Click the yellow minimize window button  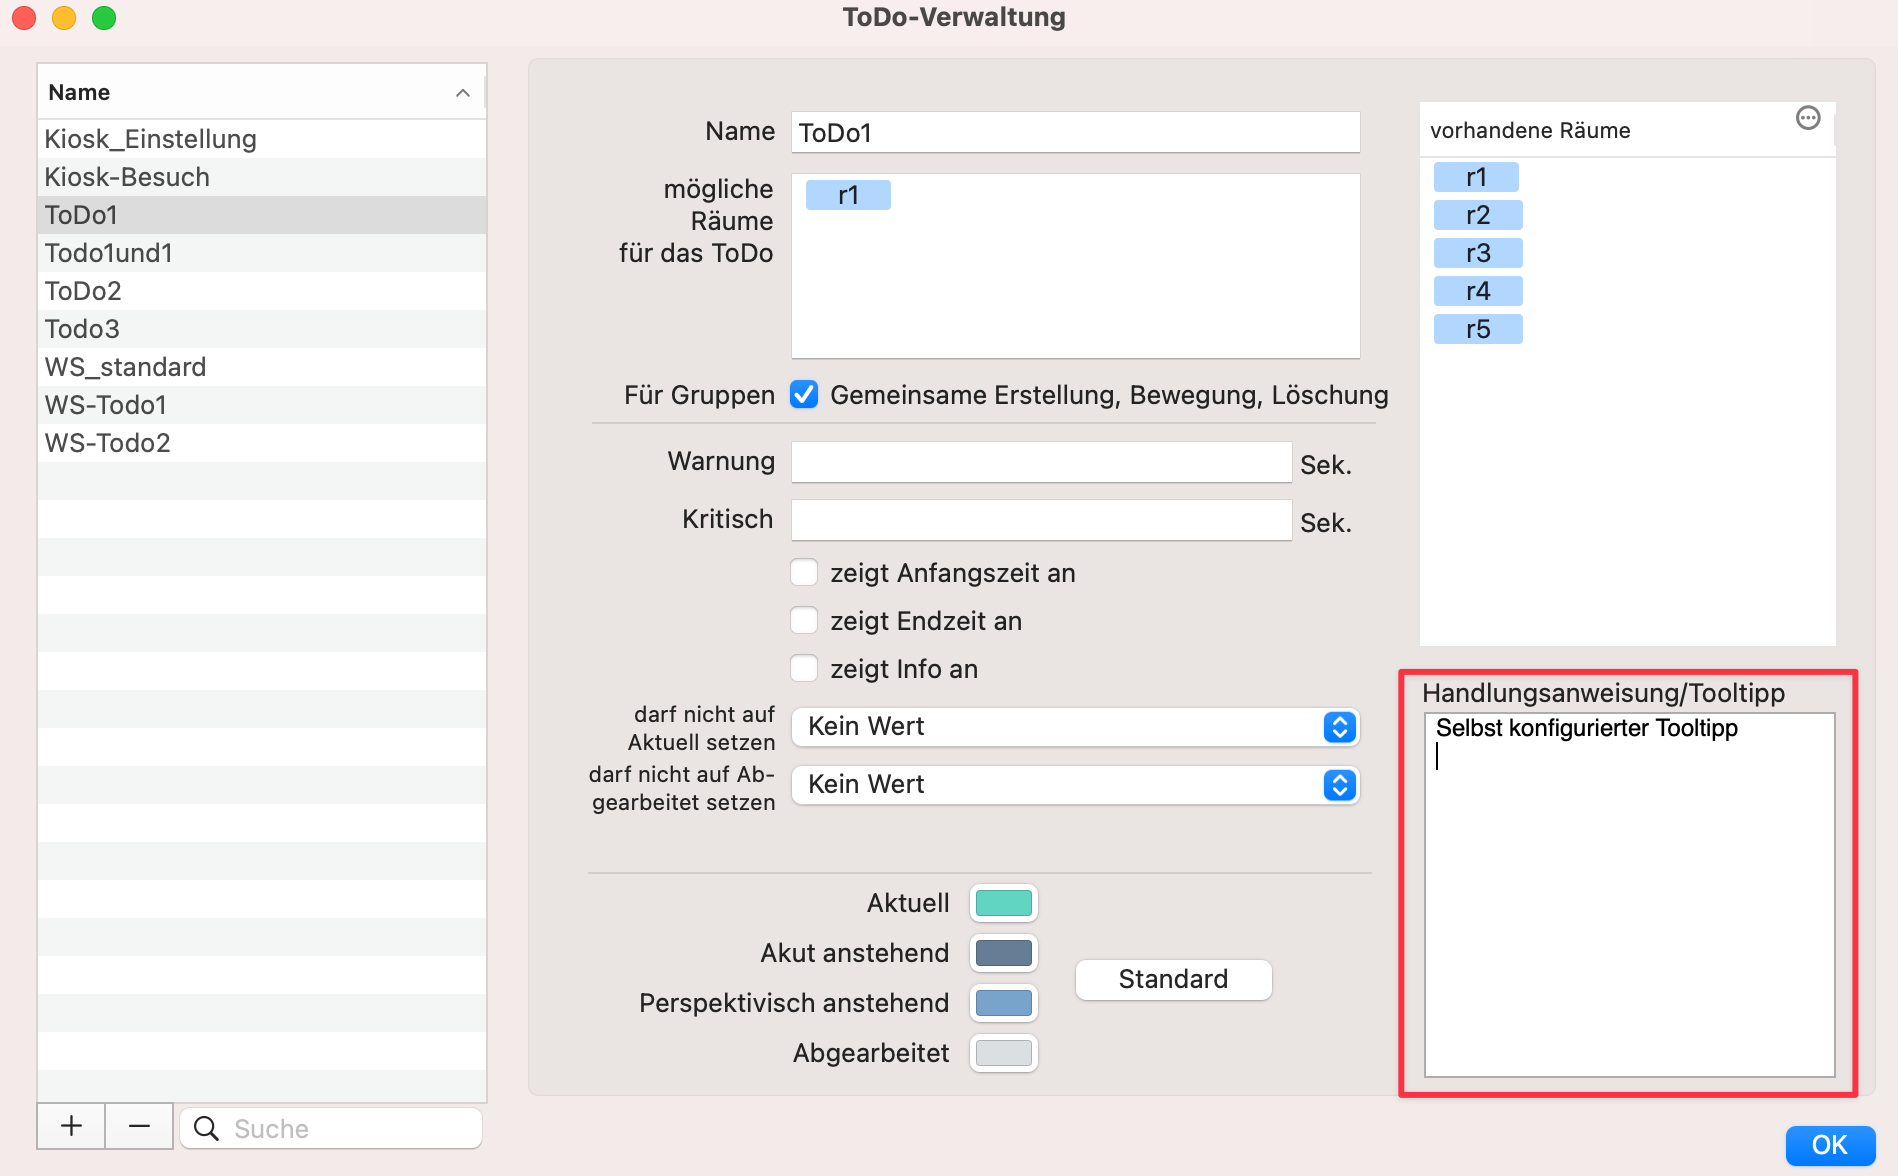(64, 18)
